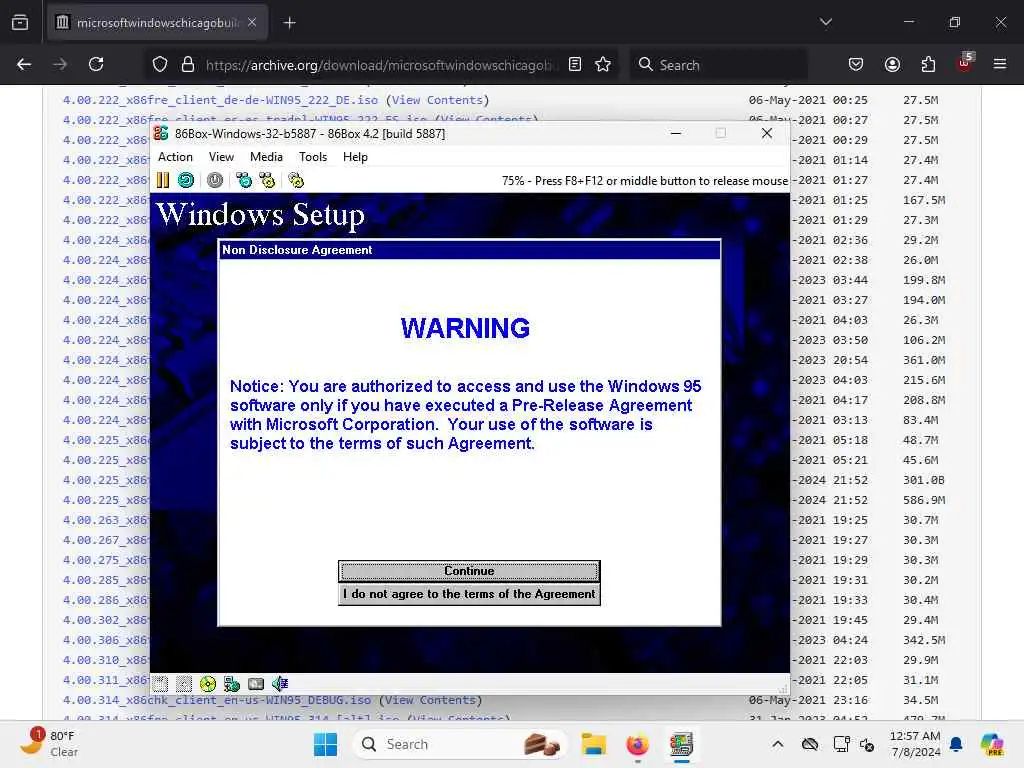Open the Windows Start menu

tap(325, 744)
